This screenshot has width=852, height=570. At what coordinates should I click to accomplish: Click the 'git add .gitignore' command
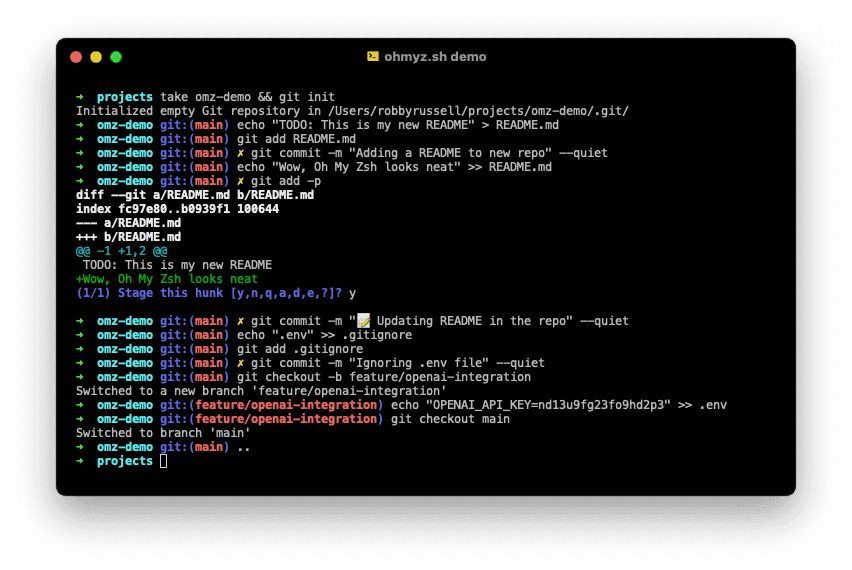(300, 349)
